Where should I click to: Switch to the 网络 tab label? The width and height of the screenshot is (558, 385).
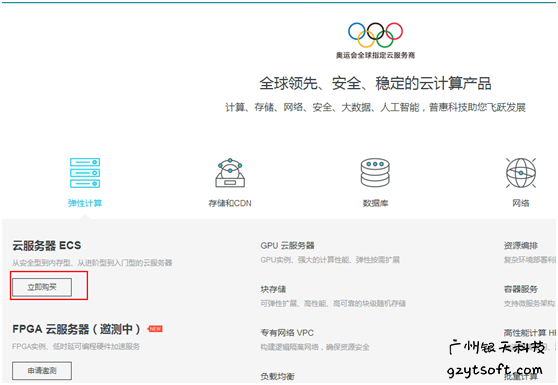(521, 203)
